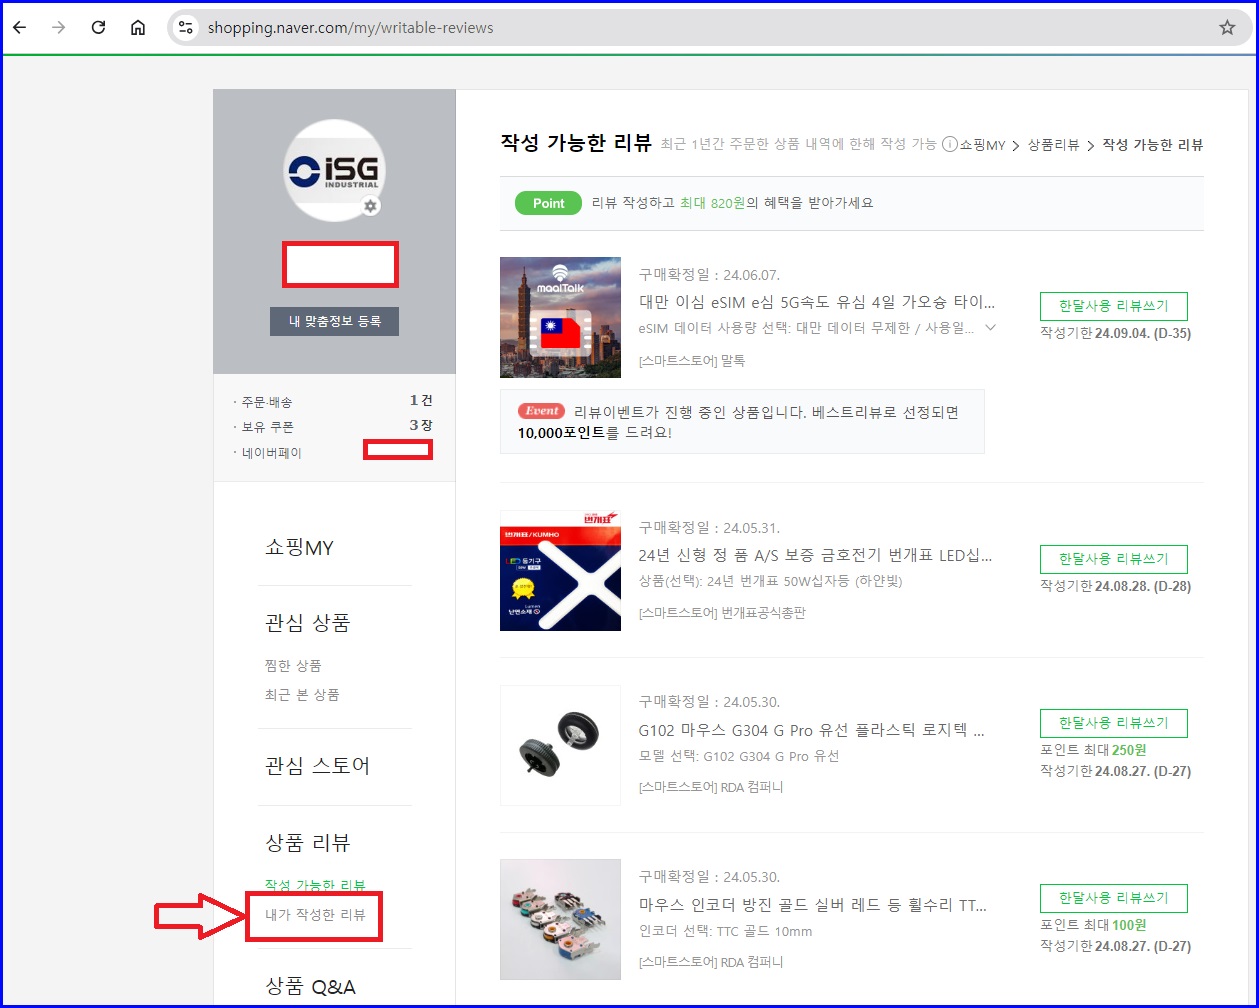1259x1008 pixels.
Task: Open the mouse encoder product thumbnail
Action: pos(560,920)
